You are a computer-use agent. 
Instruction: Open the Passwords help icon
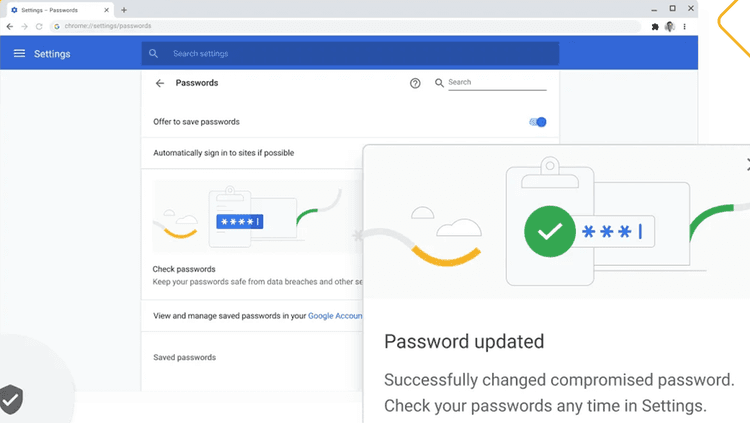(415, 83)
